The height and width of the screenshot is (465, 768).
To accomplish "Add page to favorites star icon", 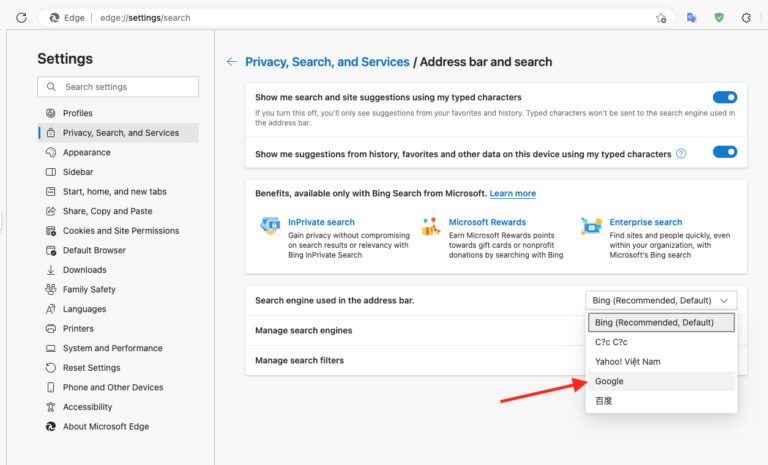I will tap(661, 18).
